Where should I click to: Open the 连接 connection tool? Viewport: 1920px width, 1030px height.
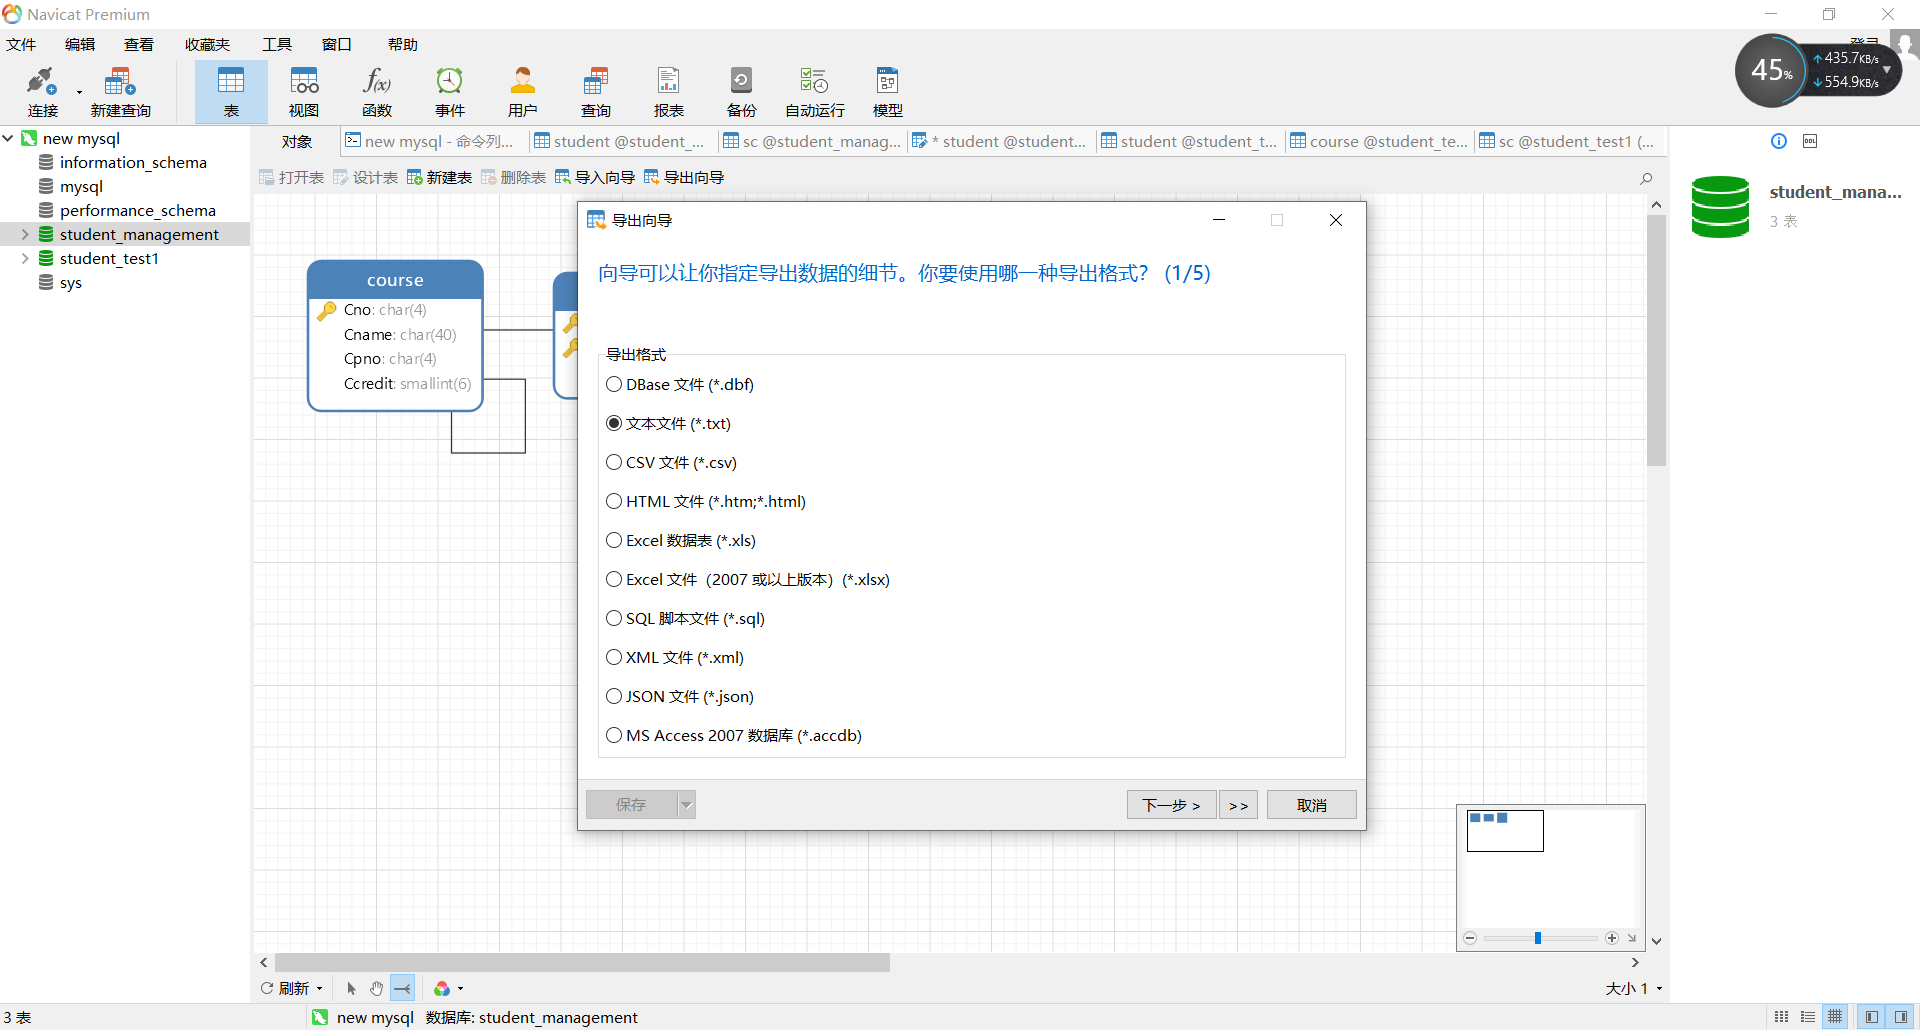(42, 91)
